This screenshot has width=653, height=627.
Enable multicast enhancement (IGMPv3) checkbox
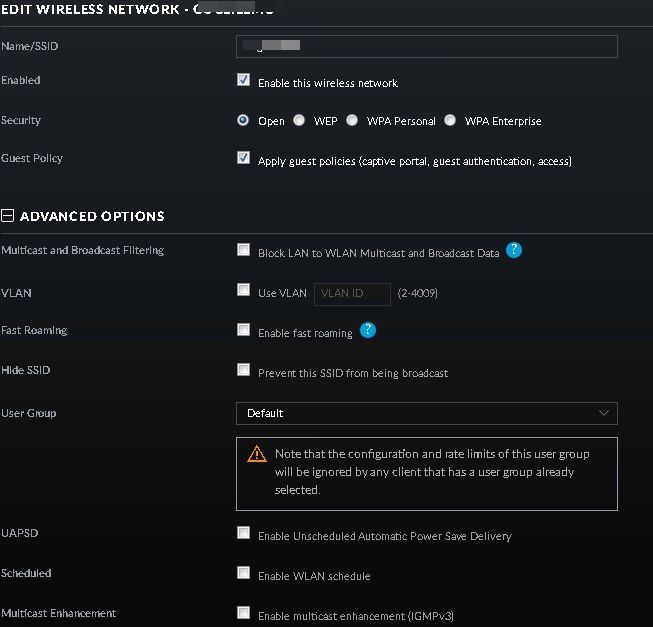tap(243, 613)
